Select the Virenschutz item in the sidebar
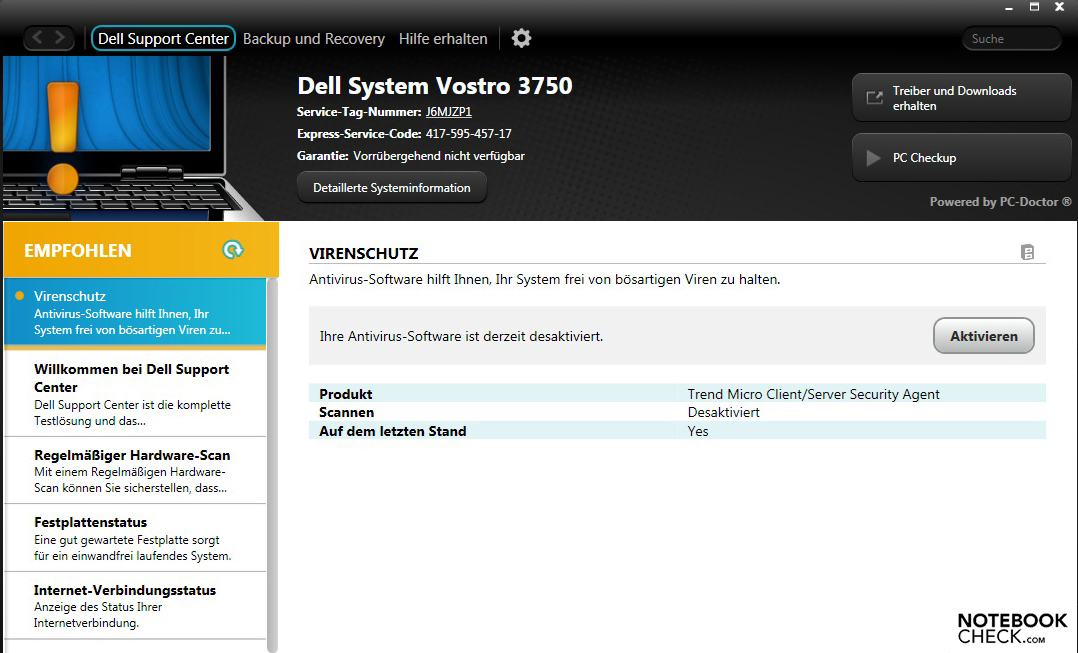Image resolution: width=1078 pixels, height=653 pixels. [x=135, y=312]
